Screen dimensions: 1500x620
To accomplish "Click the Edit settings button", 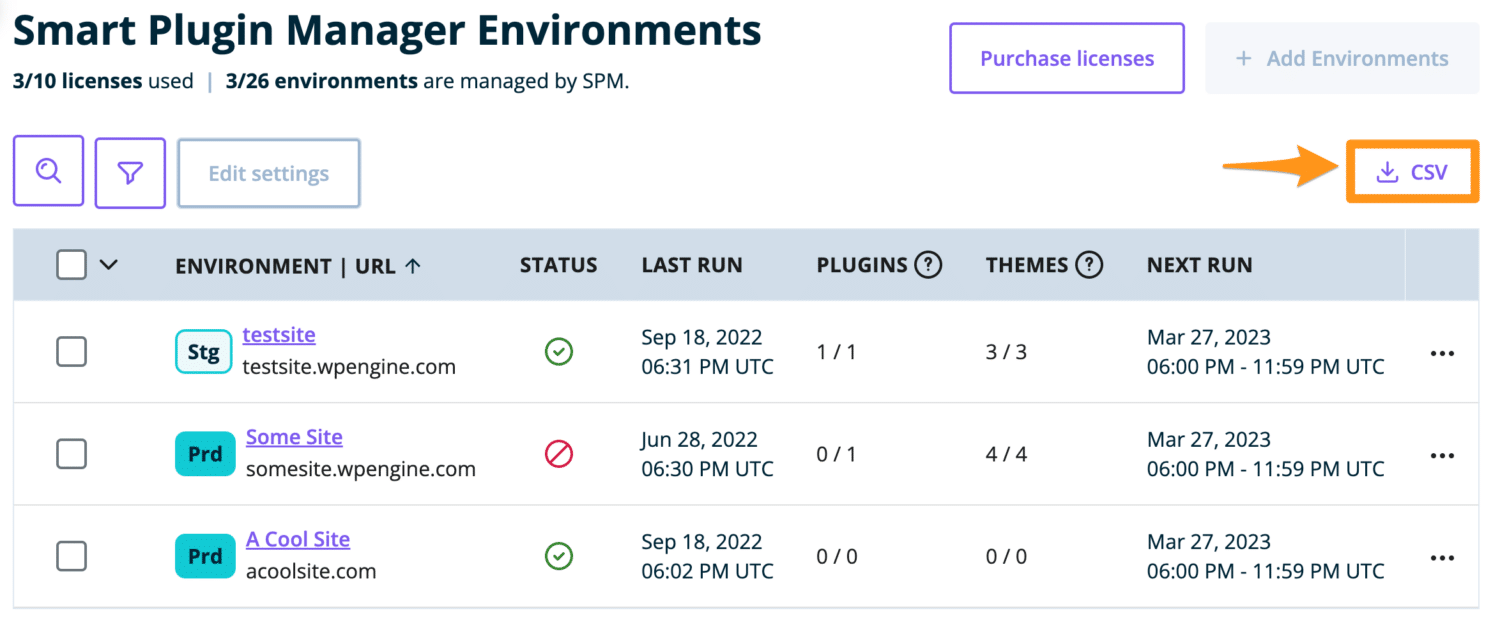I will tap(268, 172).
